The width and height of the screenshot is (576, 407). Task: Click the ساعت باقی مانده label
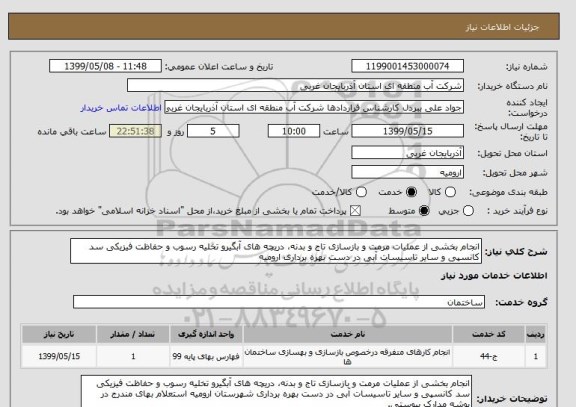(72, 132)
